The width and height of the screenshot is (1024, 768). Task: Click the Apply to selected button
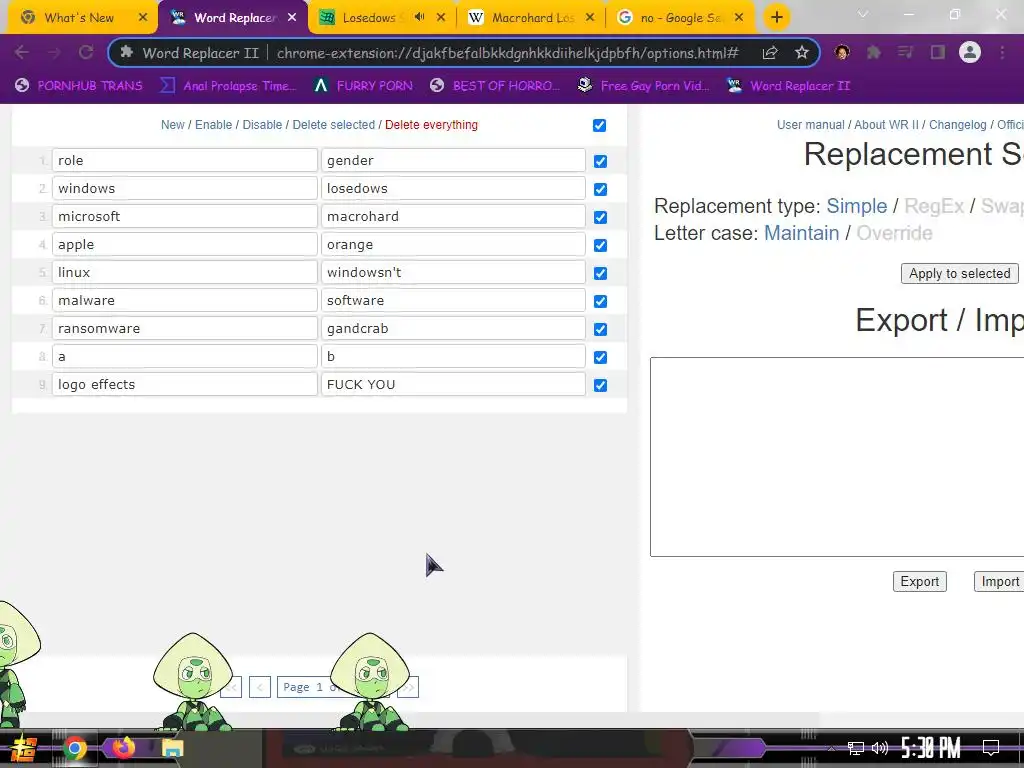point(959,274)
